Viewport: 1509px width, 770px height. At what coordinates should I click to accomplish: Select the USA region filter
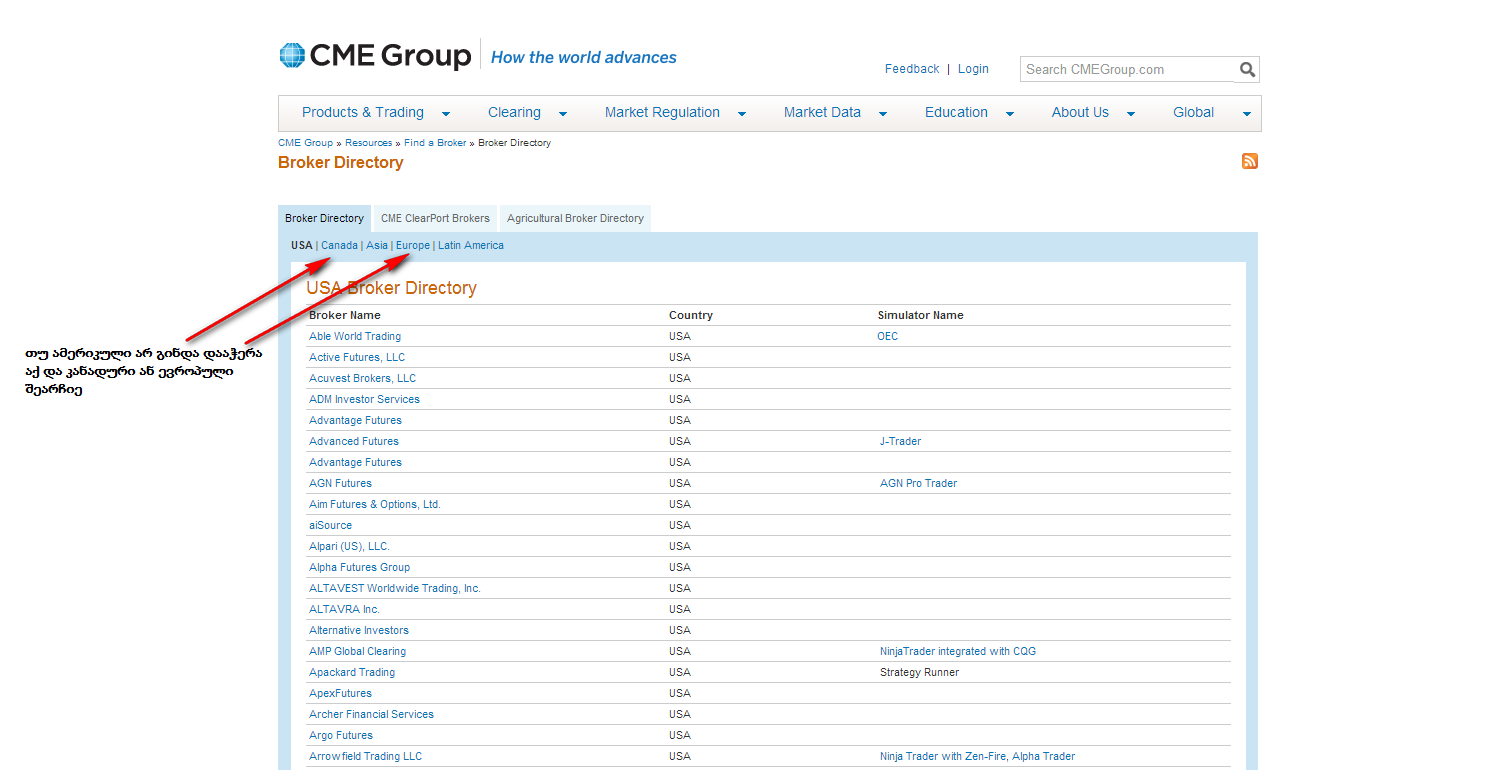coord(302,245)
